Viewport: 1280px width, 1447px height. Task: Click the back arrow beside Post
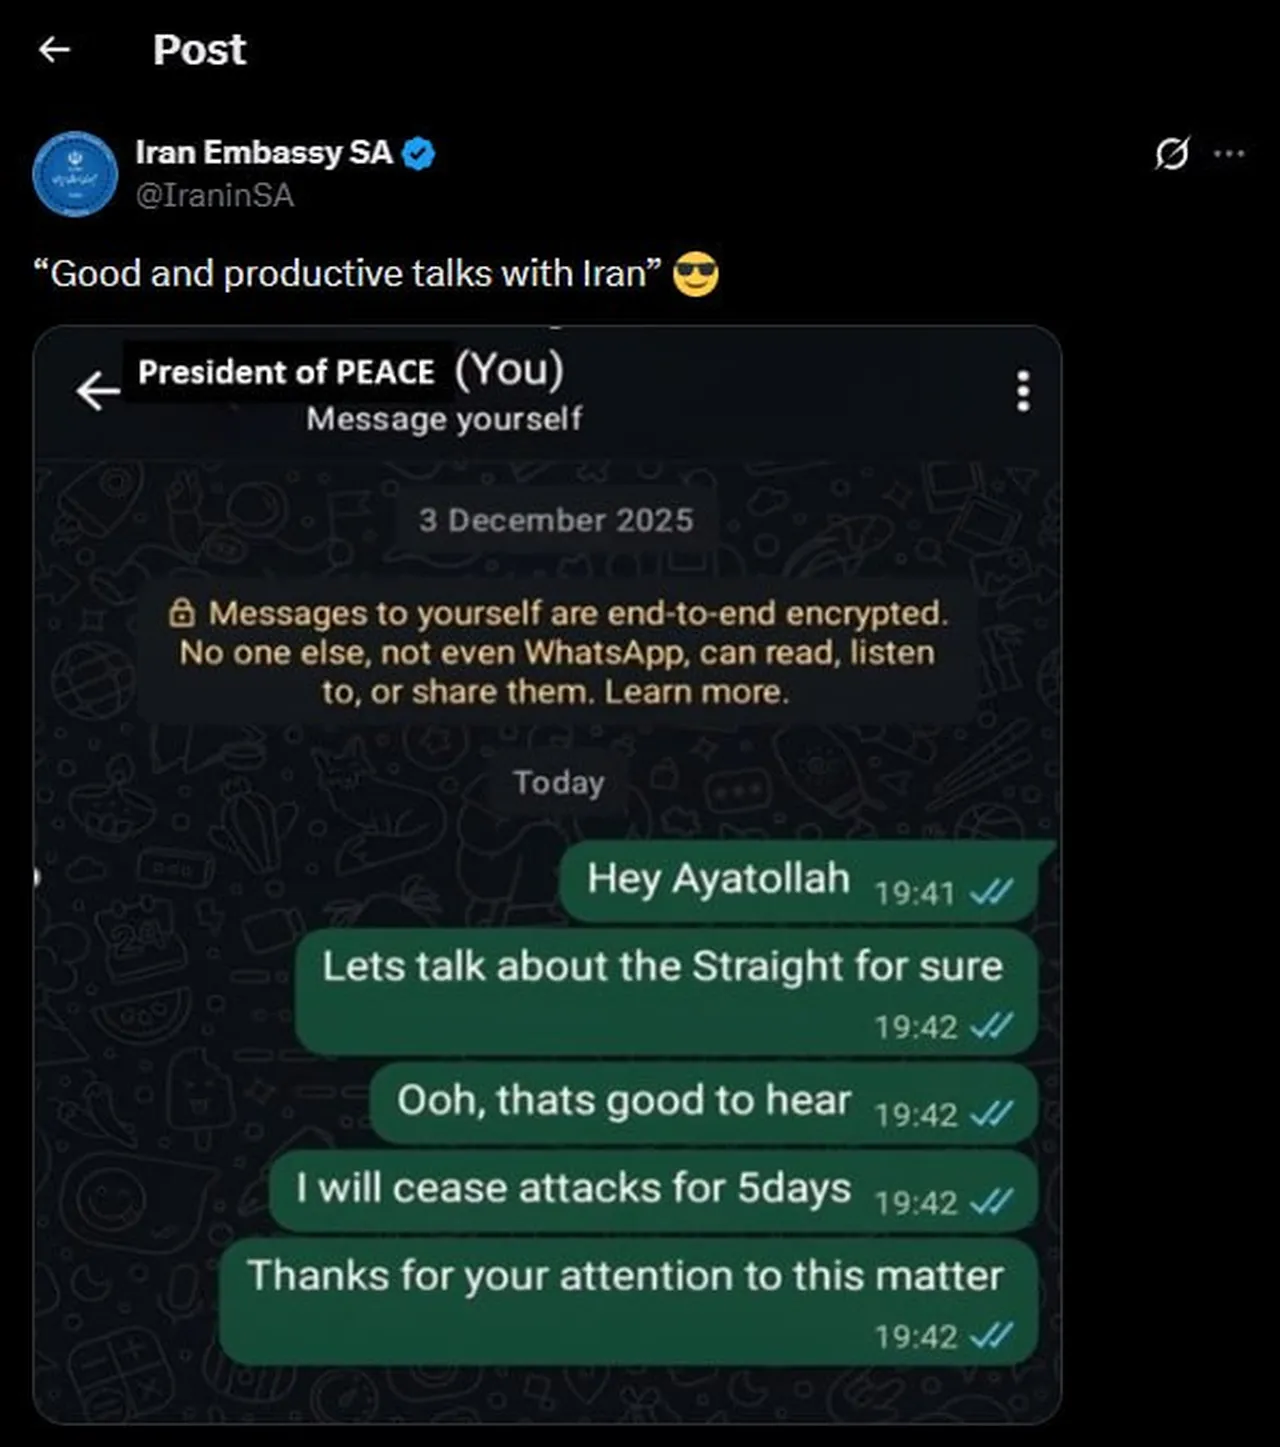click(54, 49)
